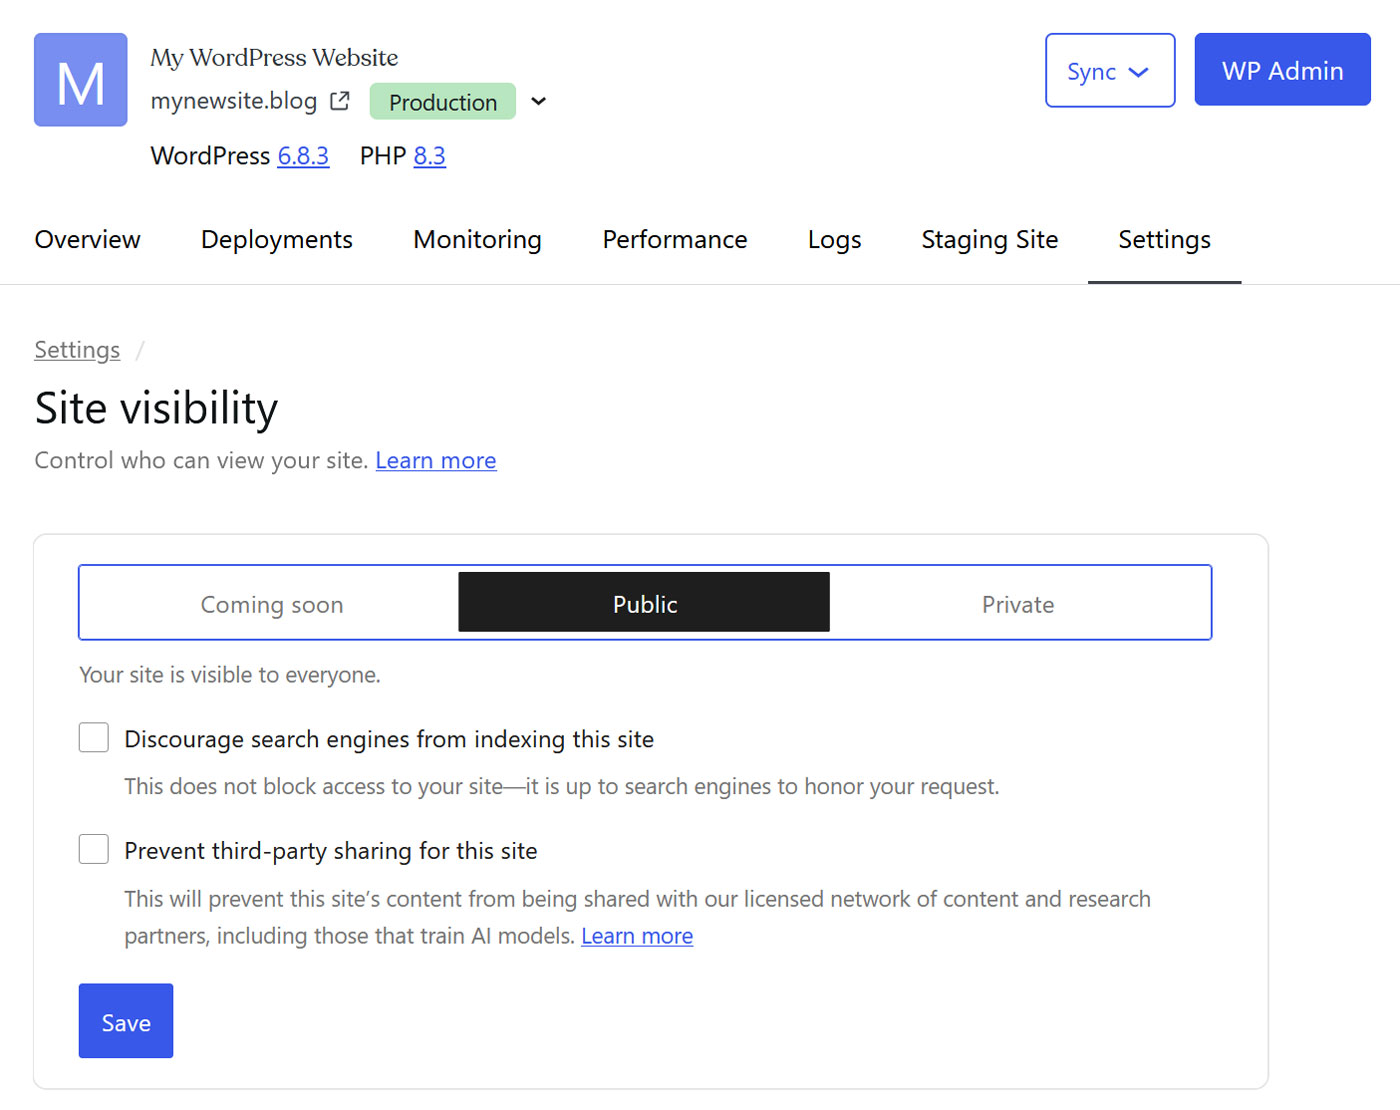Switch to the Staging Site tab
Screen dimensions: 1400x1110
989,239
